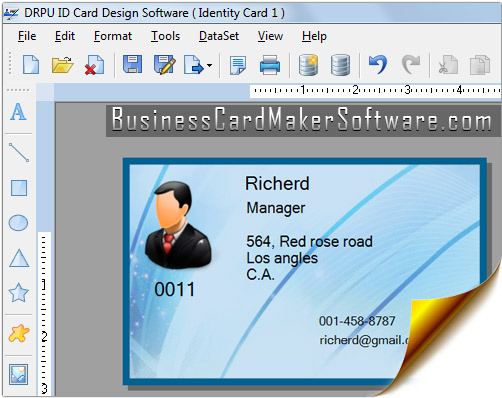Select the 0011 ID number text

[175, 289]
